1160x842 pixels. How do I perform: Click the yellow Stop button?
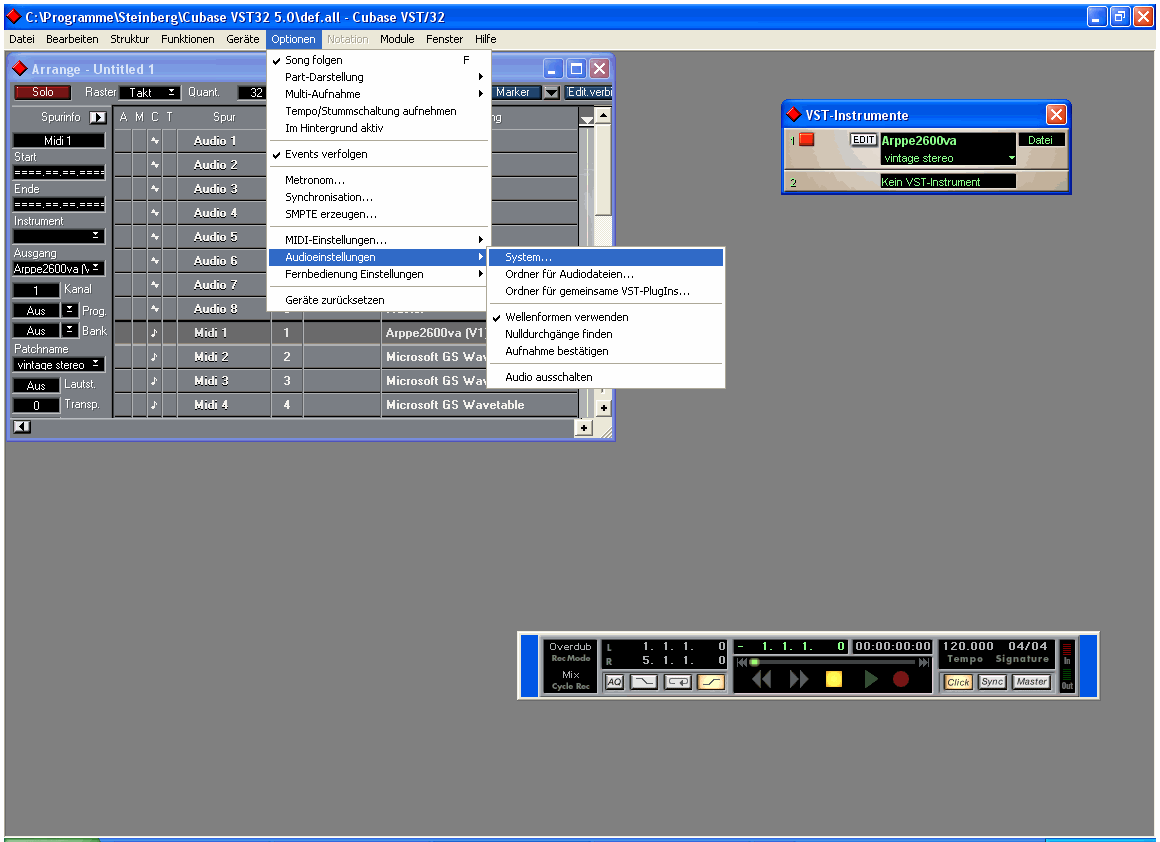pos(834,678)
